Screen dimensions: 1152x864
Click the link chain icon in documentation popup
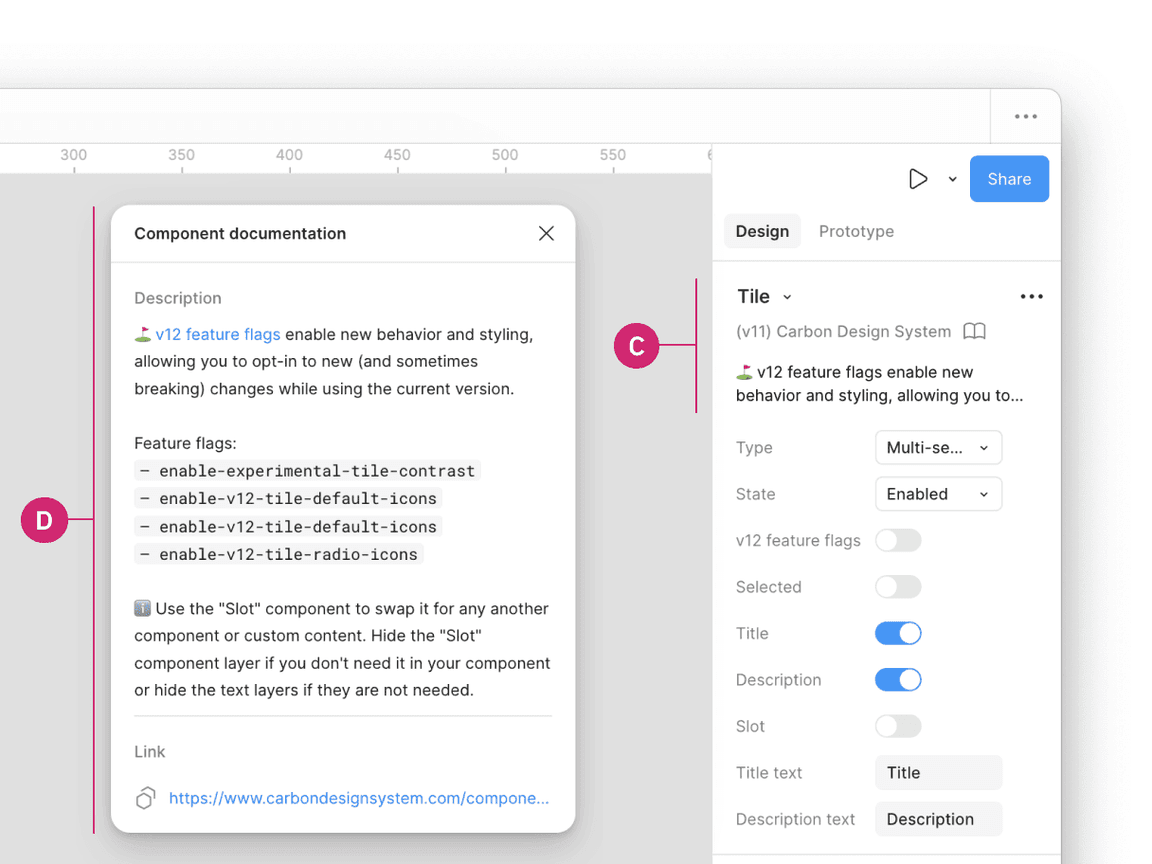click(x=145, y=798)
